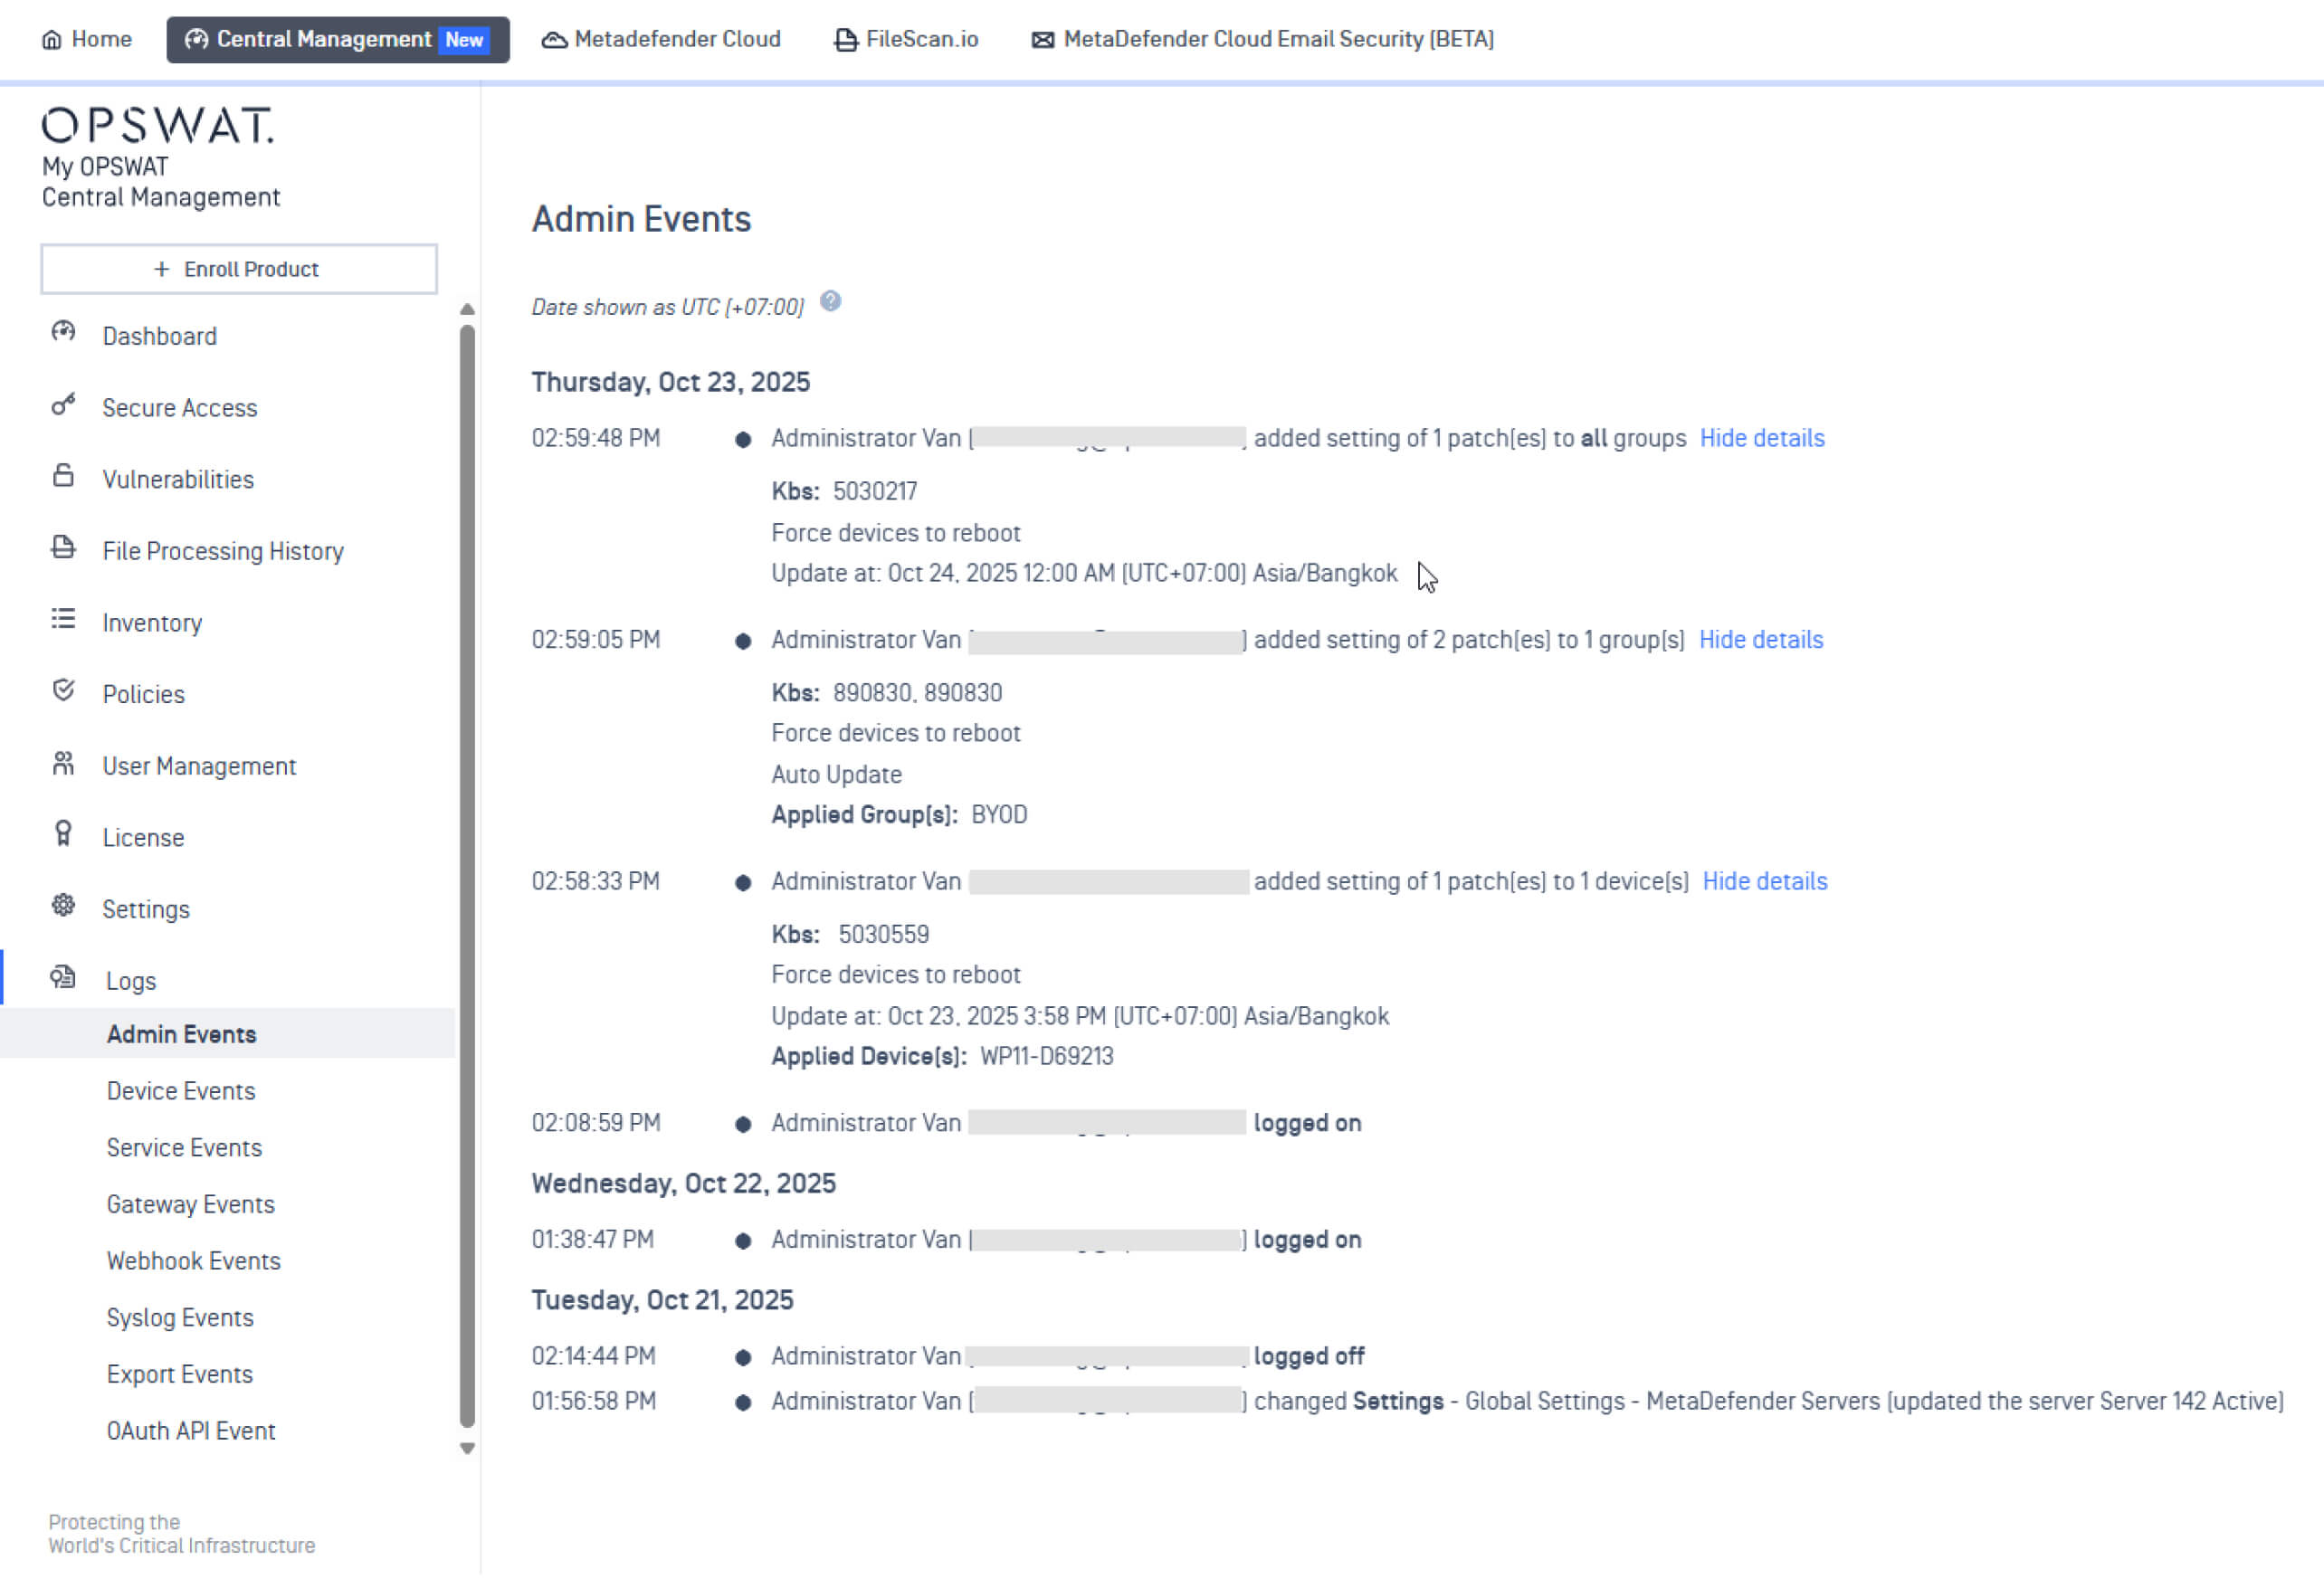The width and height of the screenshot is (2324, 1588).
Task: Click the help icon beside UTC date note
Action: 830,301
